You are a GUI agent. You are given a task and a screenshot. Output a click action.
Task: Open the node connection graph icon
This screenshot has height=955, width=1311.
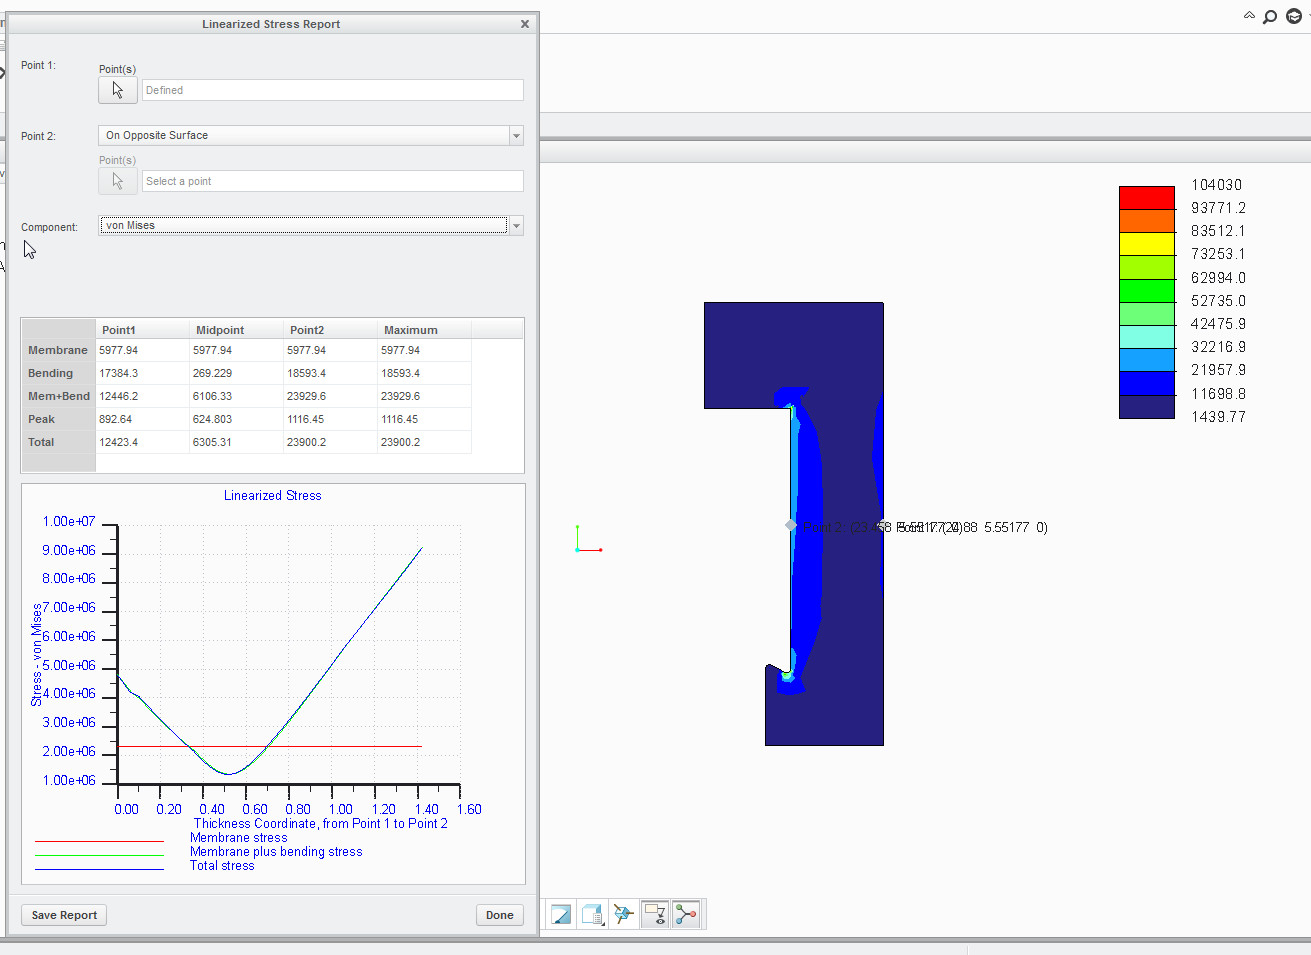pyautogui.click(x=687, y=913)
